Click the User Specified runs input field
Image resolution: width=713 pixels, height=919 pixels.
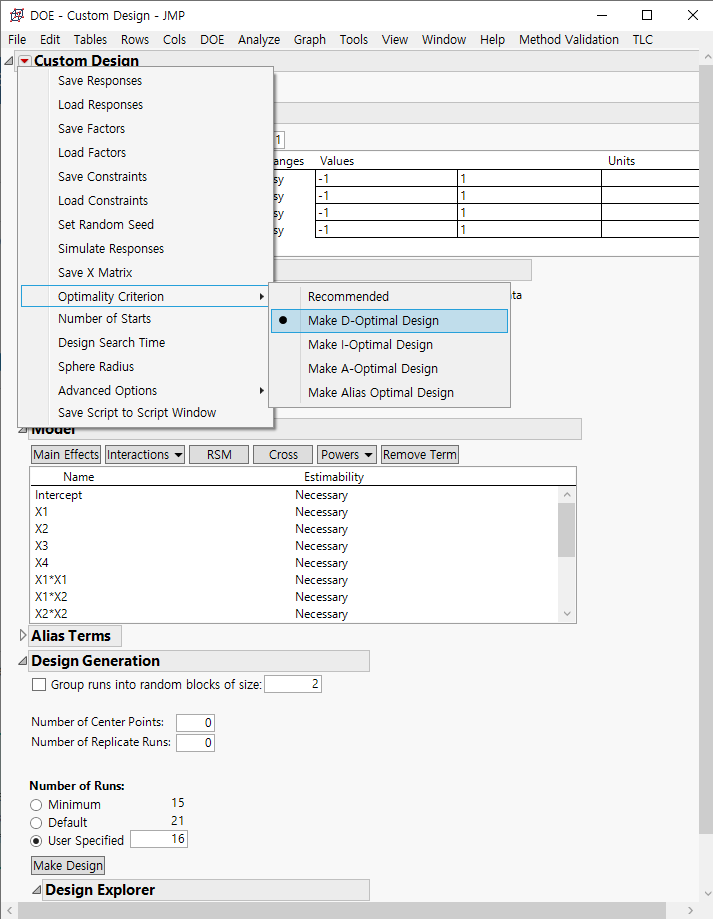[158, 840]
